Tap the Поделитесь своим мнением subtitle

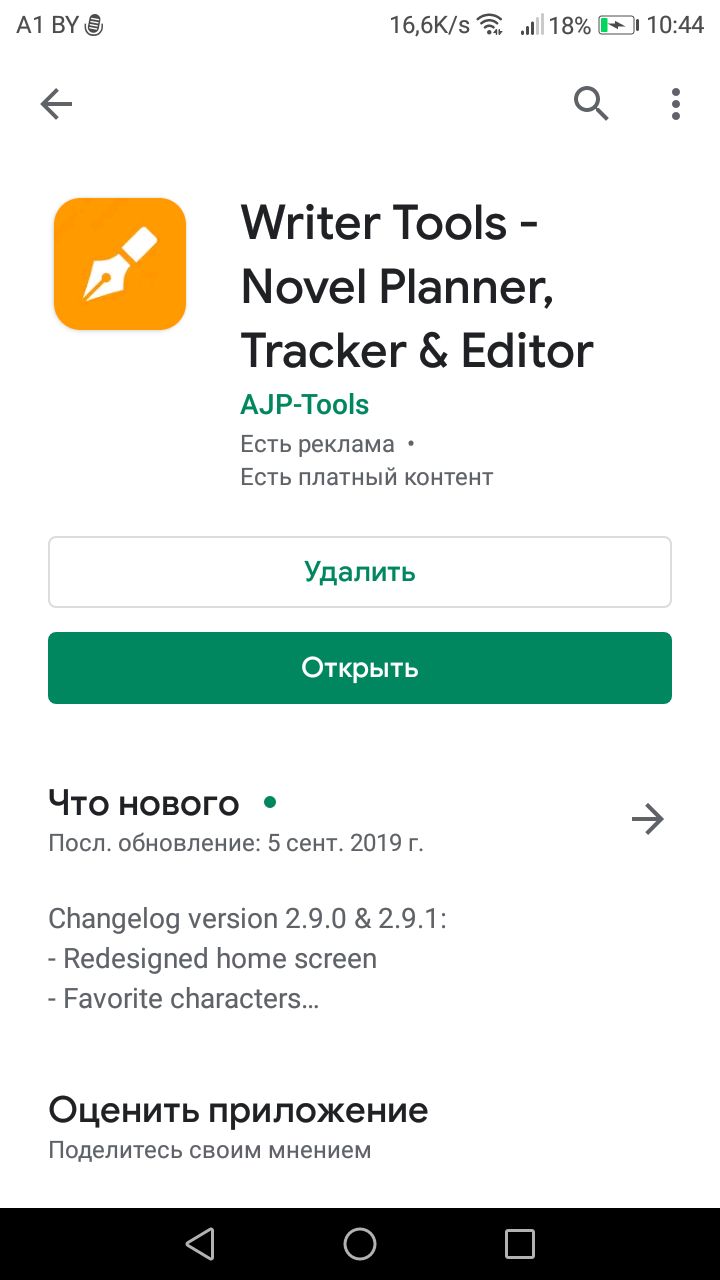tap(210, 1150)
